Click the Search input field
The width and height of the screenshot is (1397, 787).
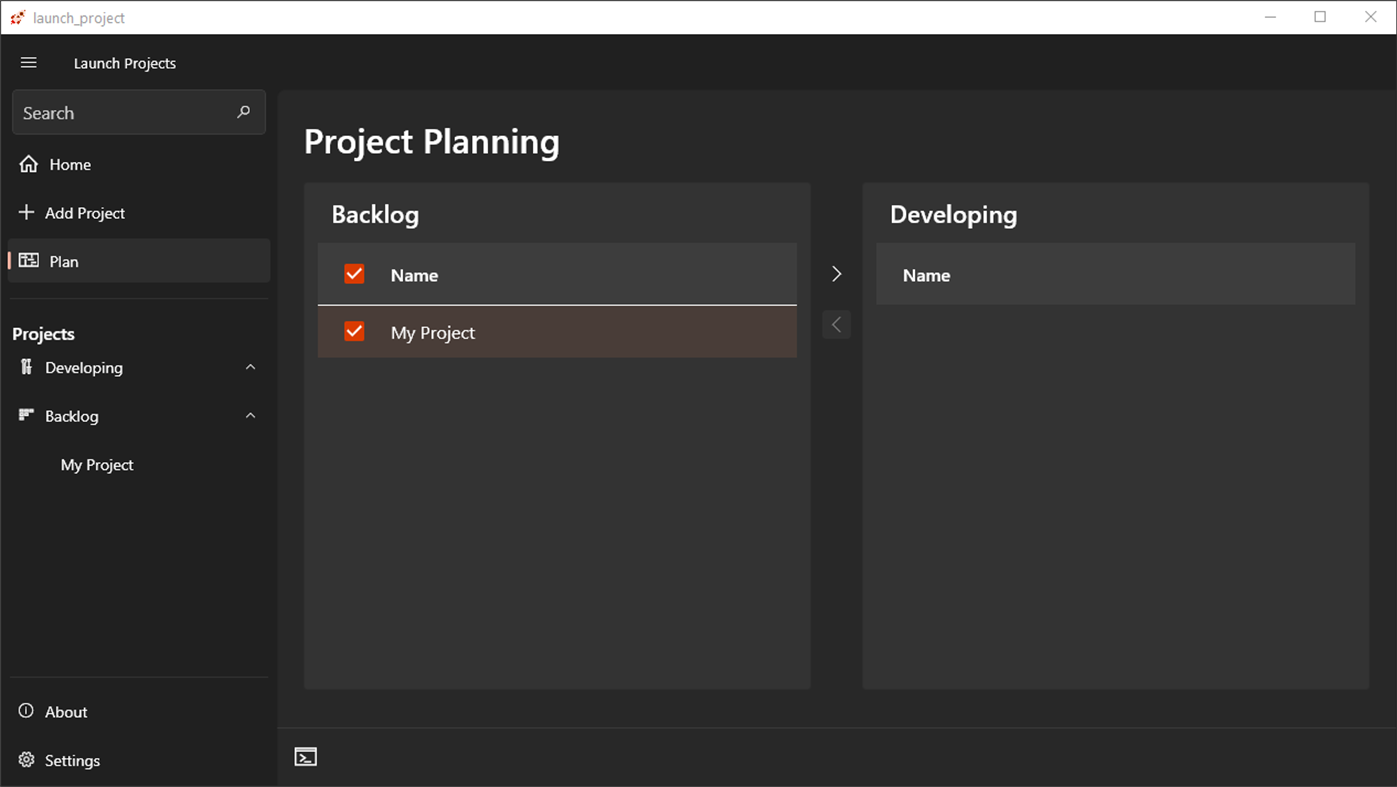tap(120, 113)
